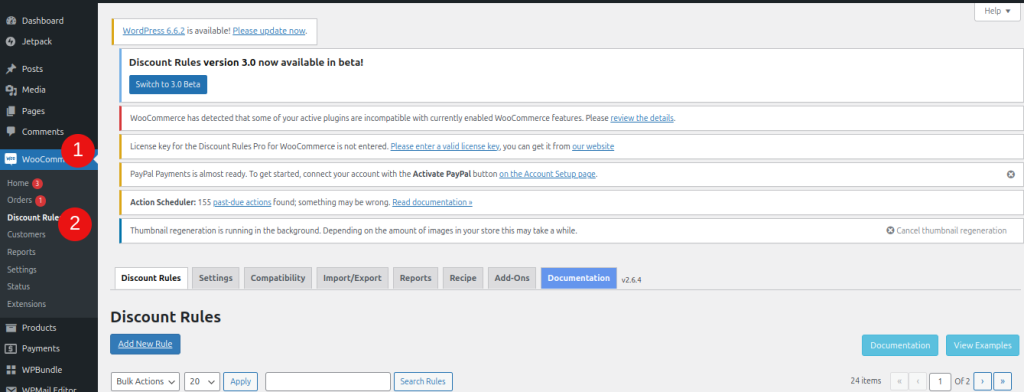Open the Bulk Actions dropdown
This screenshot has height=392, width=1024.
[145, 382]
